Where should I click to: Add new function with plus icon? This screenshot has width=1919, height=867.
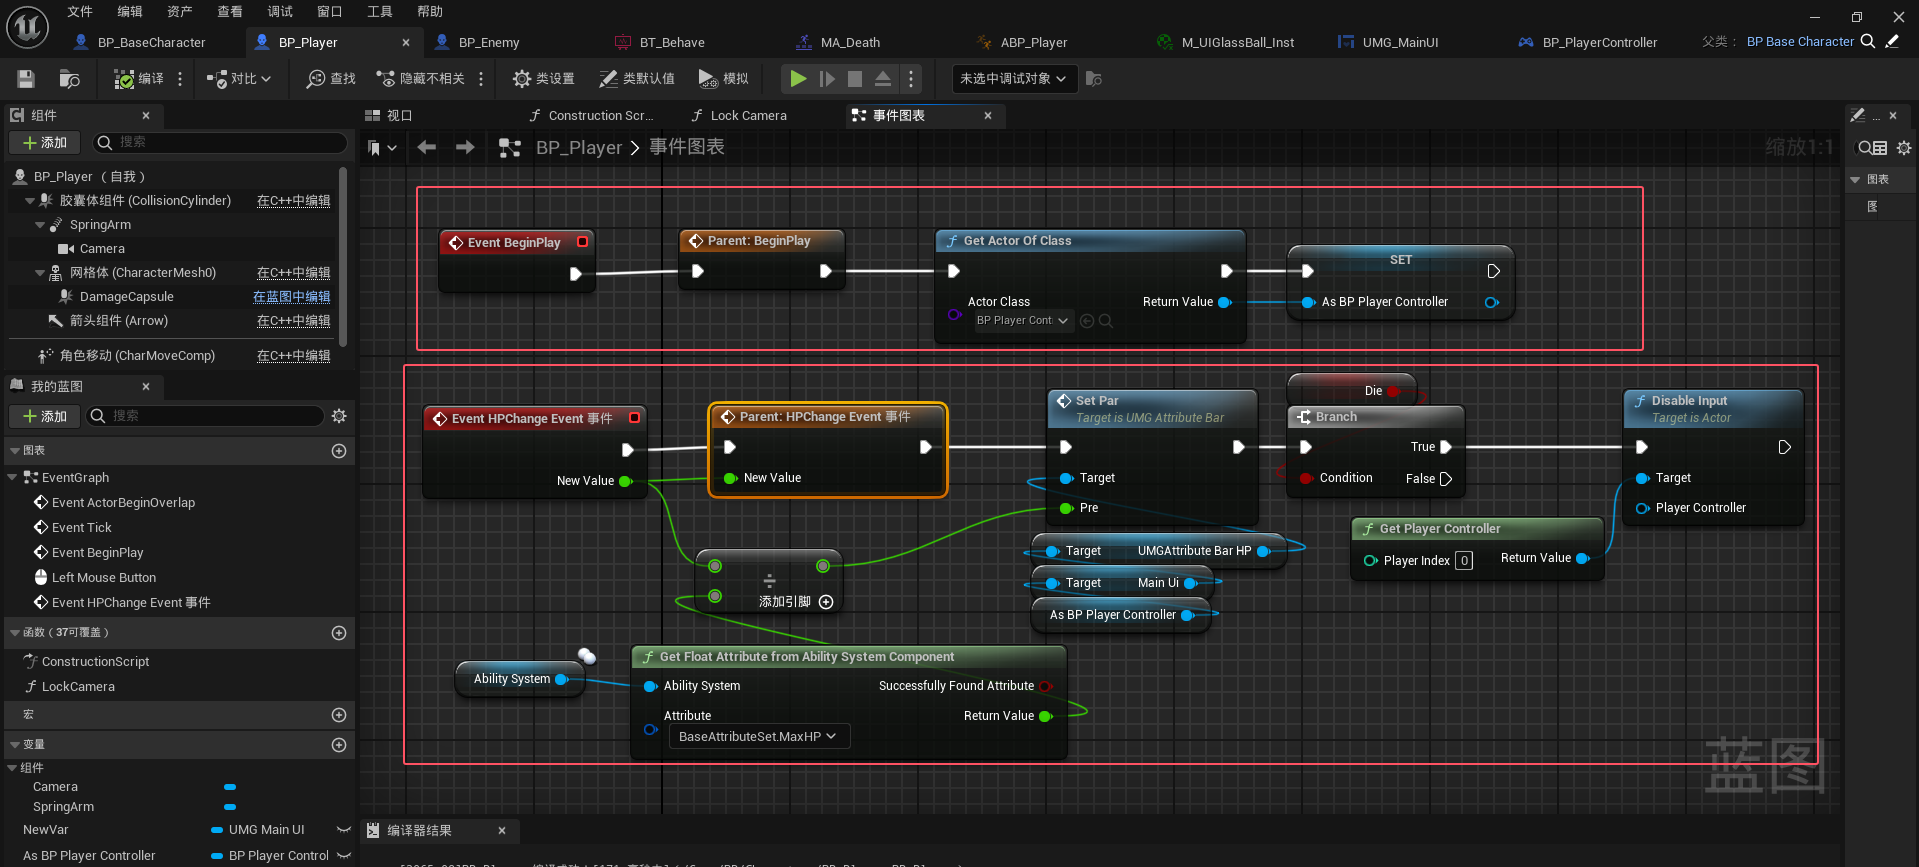tap(339, 633)
